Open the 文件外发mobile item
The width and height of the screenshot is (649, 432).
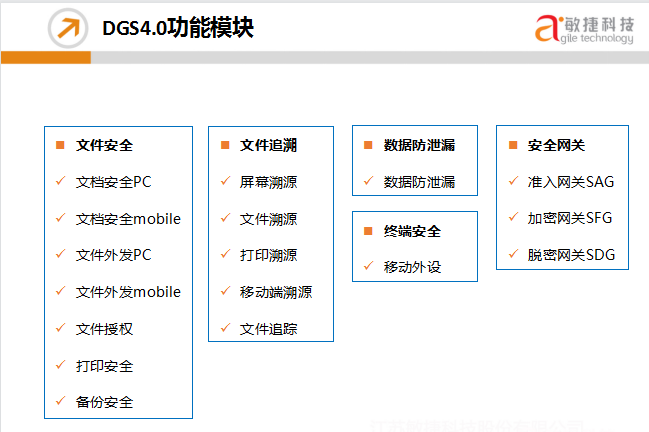pyautogui.click(x=128, y=292)
